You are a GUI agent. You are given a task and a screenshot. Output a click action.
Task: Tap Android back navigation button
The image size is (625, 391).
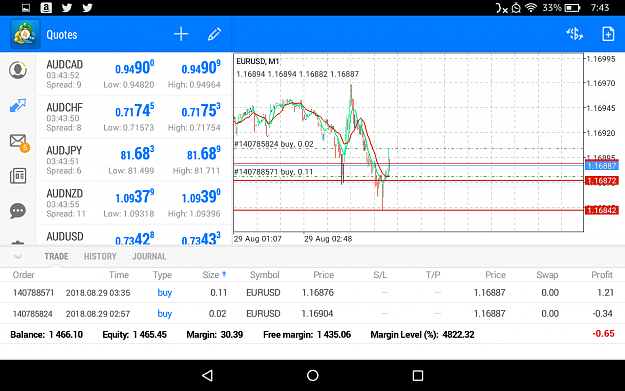(208, 375)
